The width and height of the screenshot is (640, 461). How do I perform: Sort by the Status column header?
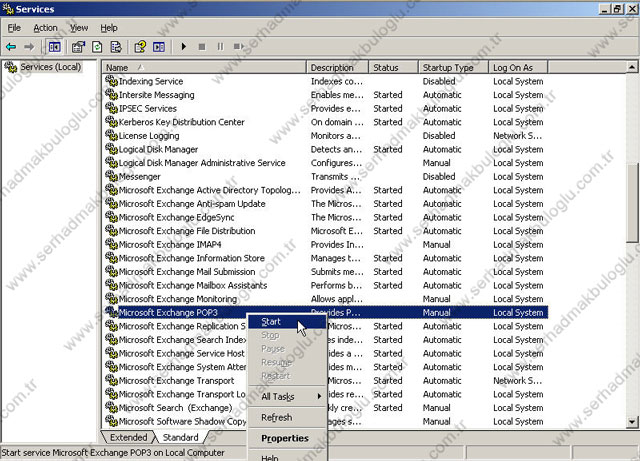tap(393, 67)
